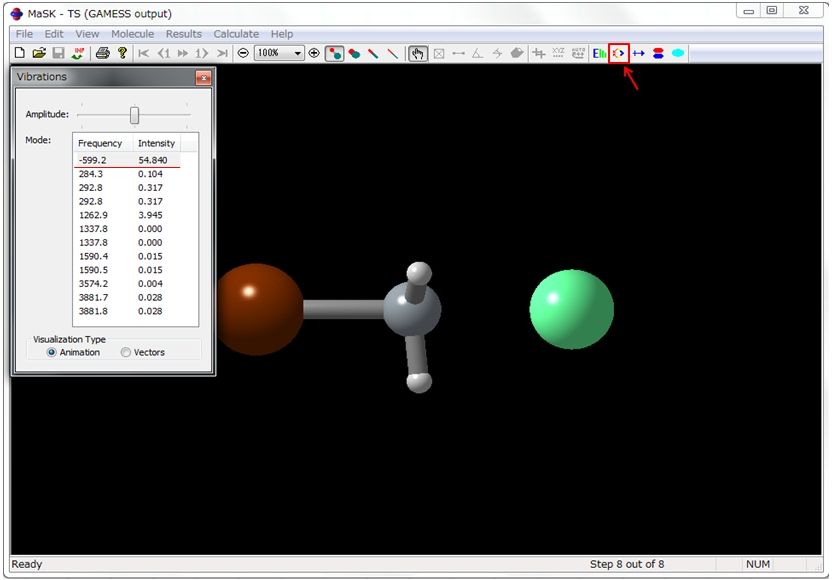Image resolution: width=832 pixels, height=580 pixels.
Task: Open the Calculate menu
Action: click(x=236, y=33)
